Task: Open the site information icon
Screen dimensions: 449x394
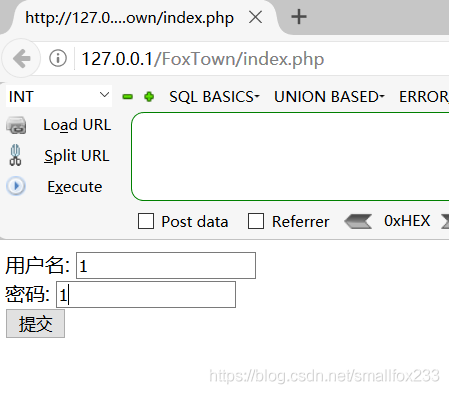Action: click(58, 59)
